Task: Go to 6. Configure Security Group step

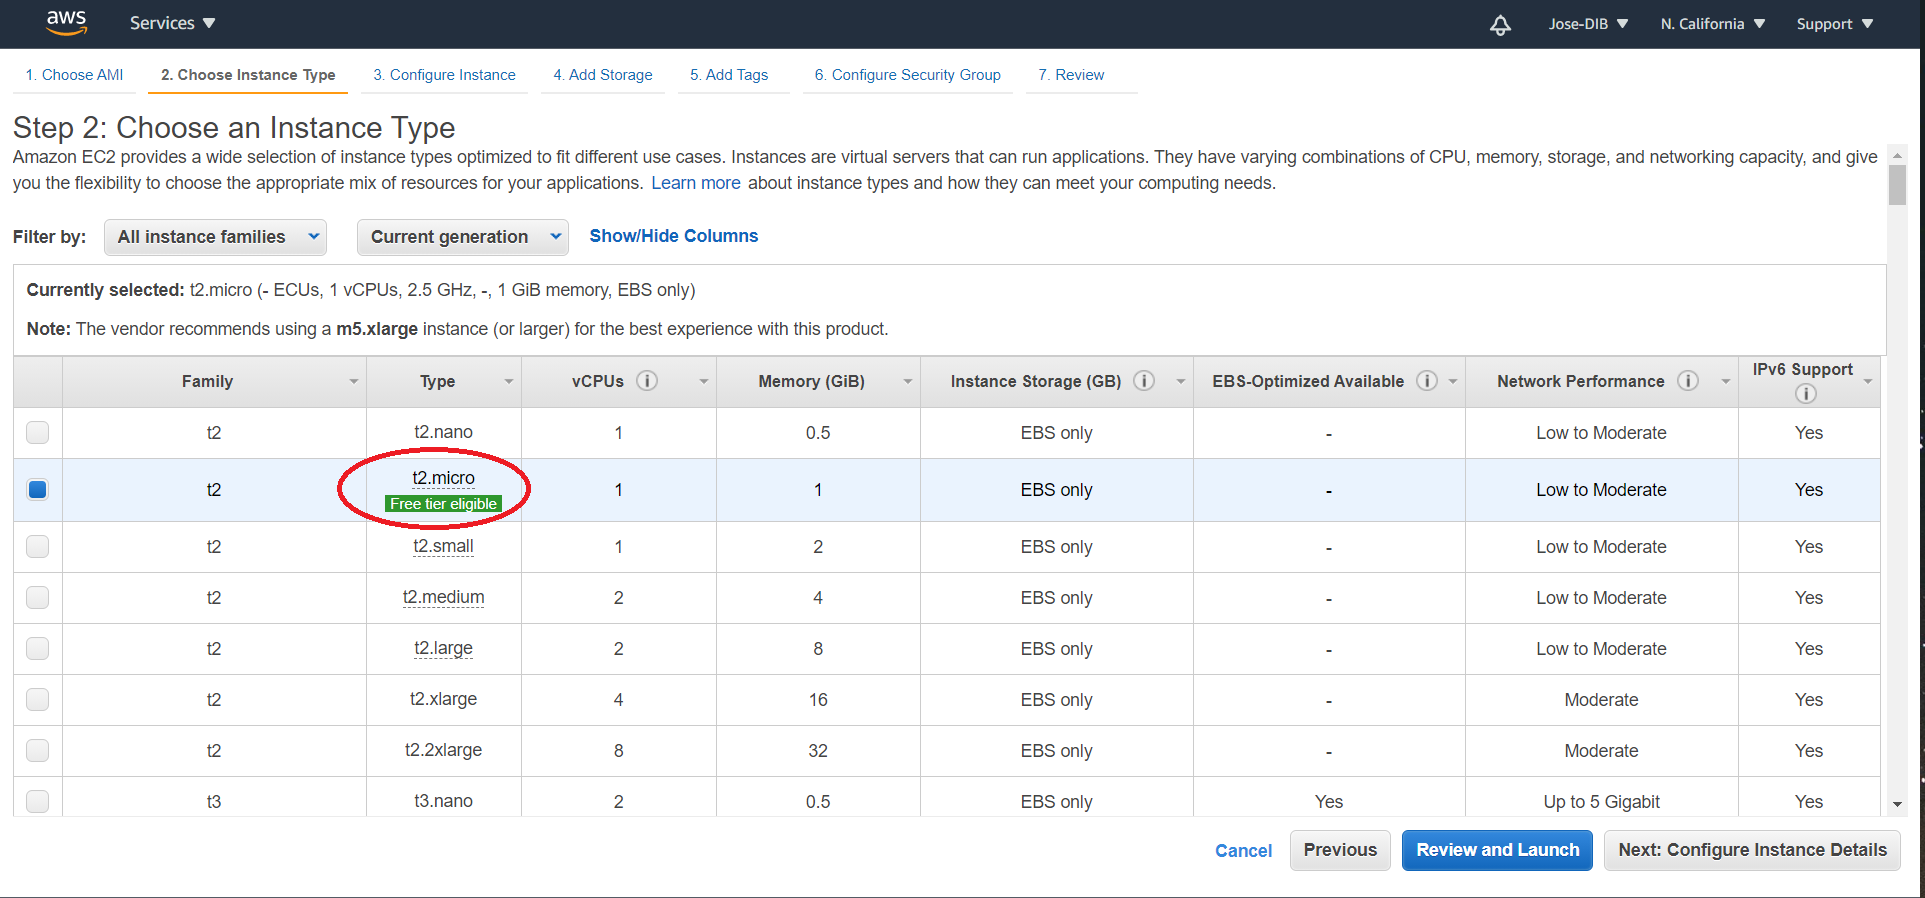Action: (907, 75)
